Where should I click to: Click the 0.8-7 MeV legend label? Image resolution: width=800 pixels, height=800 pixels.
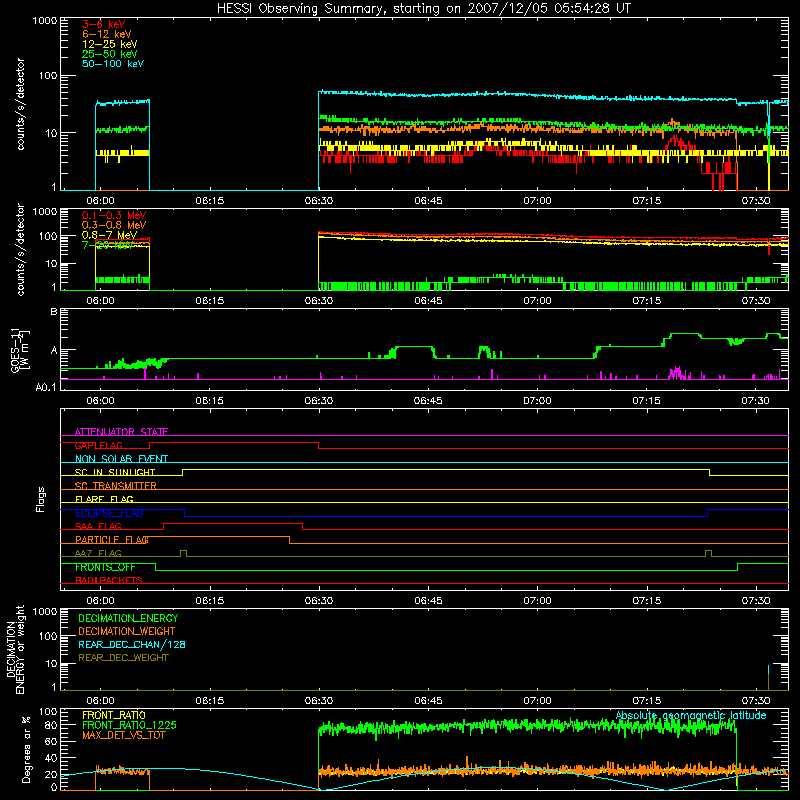[x=109, y=235]
